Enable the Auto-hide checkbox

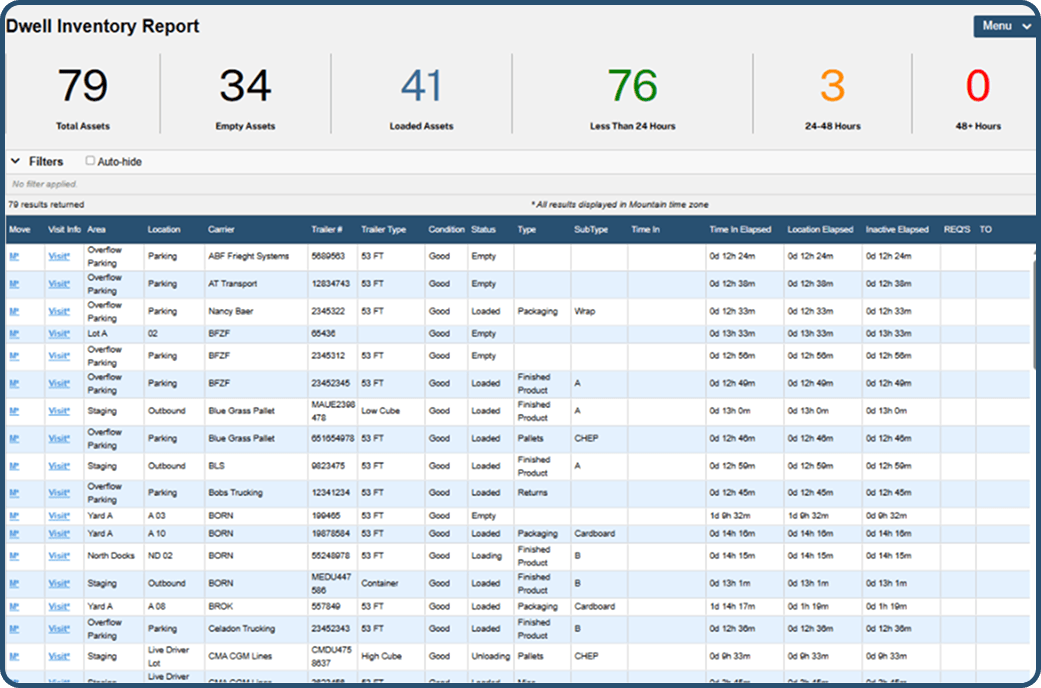tap(89, 161)
